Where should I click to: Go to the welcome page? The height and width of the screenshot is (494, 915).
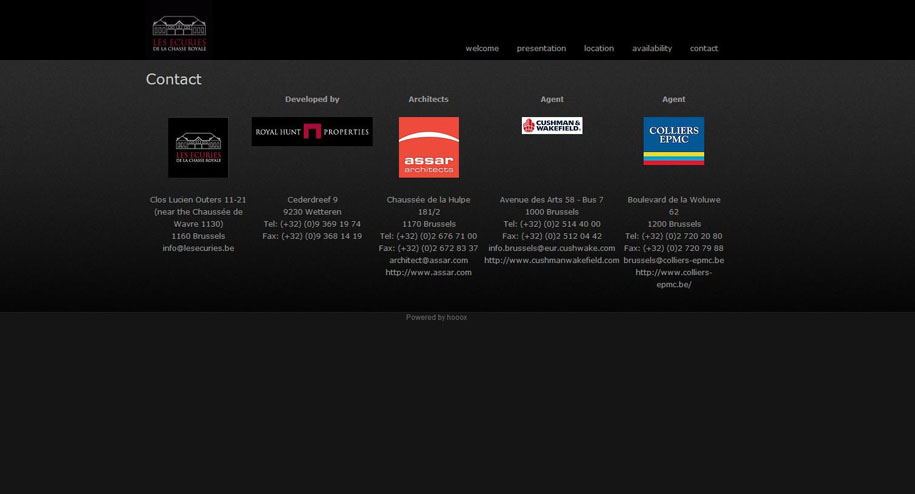[482, 48]
